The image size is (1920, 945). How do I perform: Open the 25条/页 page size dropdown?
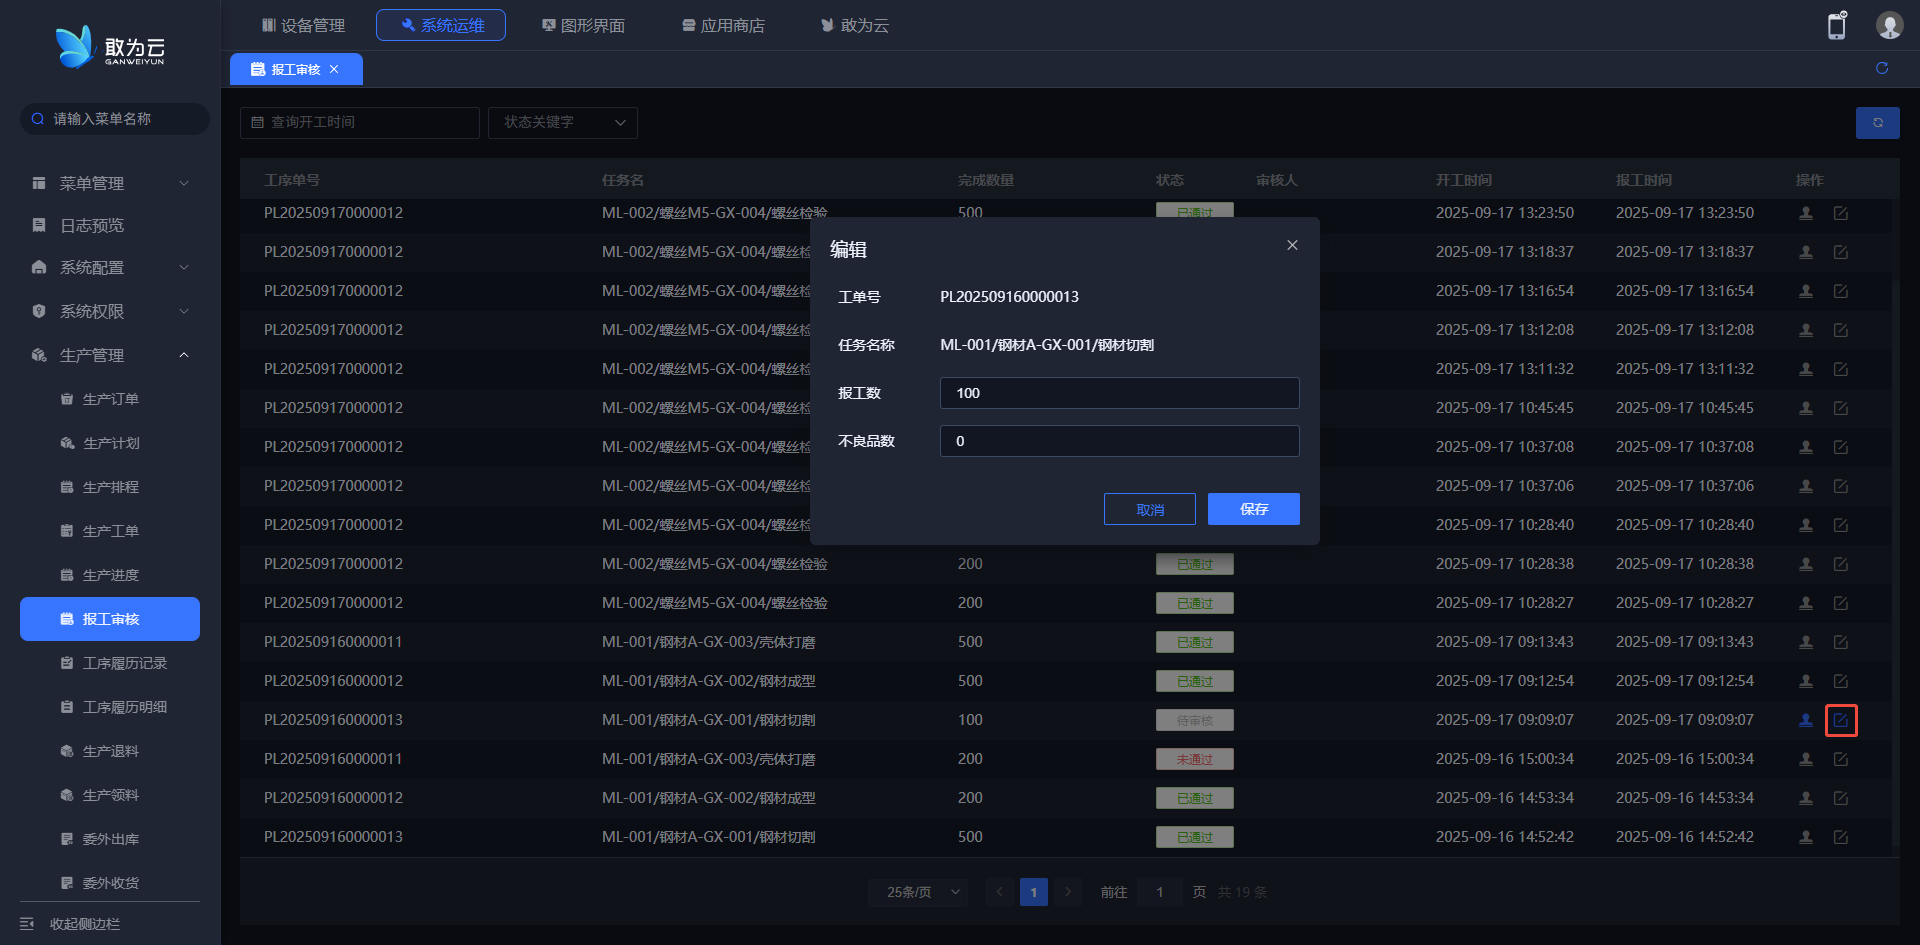(918, 892)
